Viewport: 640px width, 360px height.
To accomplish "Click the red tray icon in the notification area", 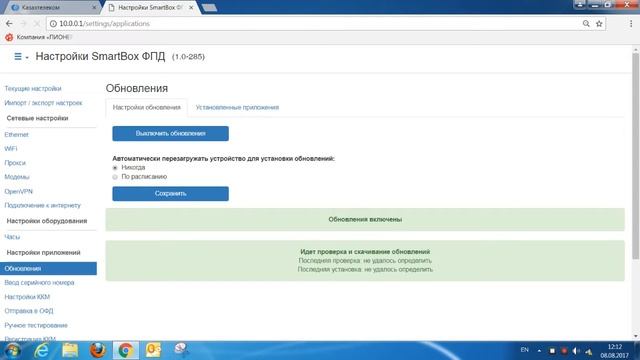I will 564,351.
